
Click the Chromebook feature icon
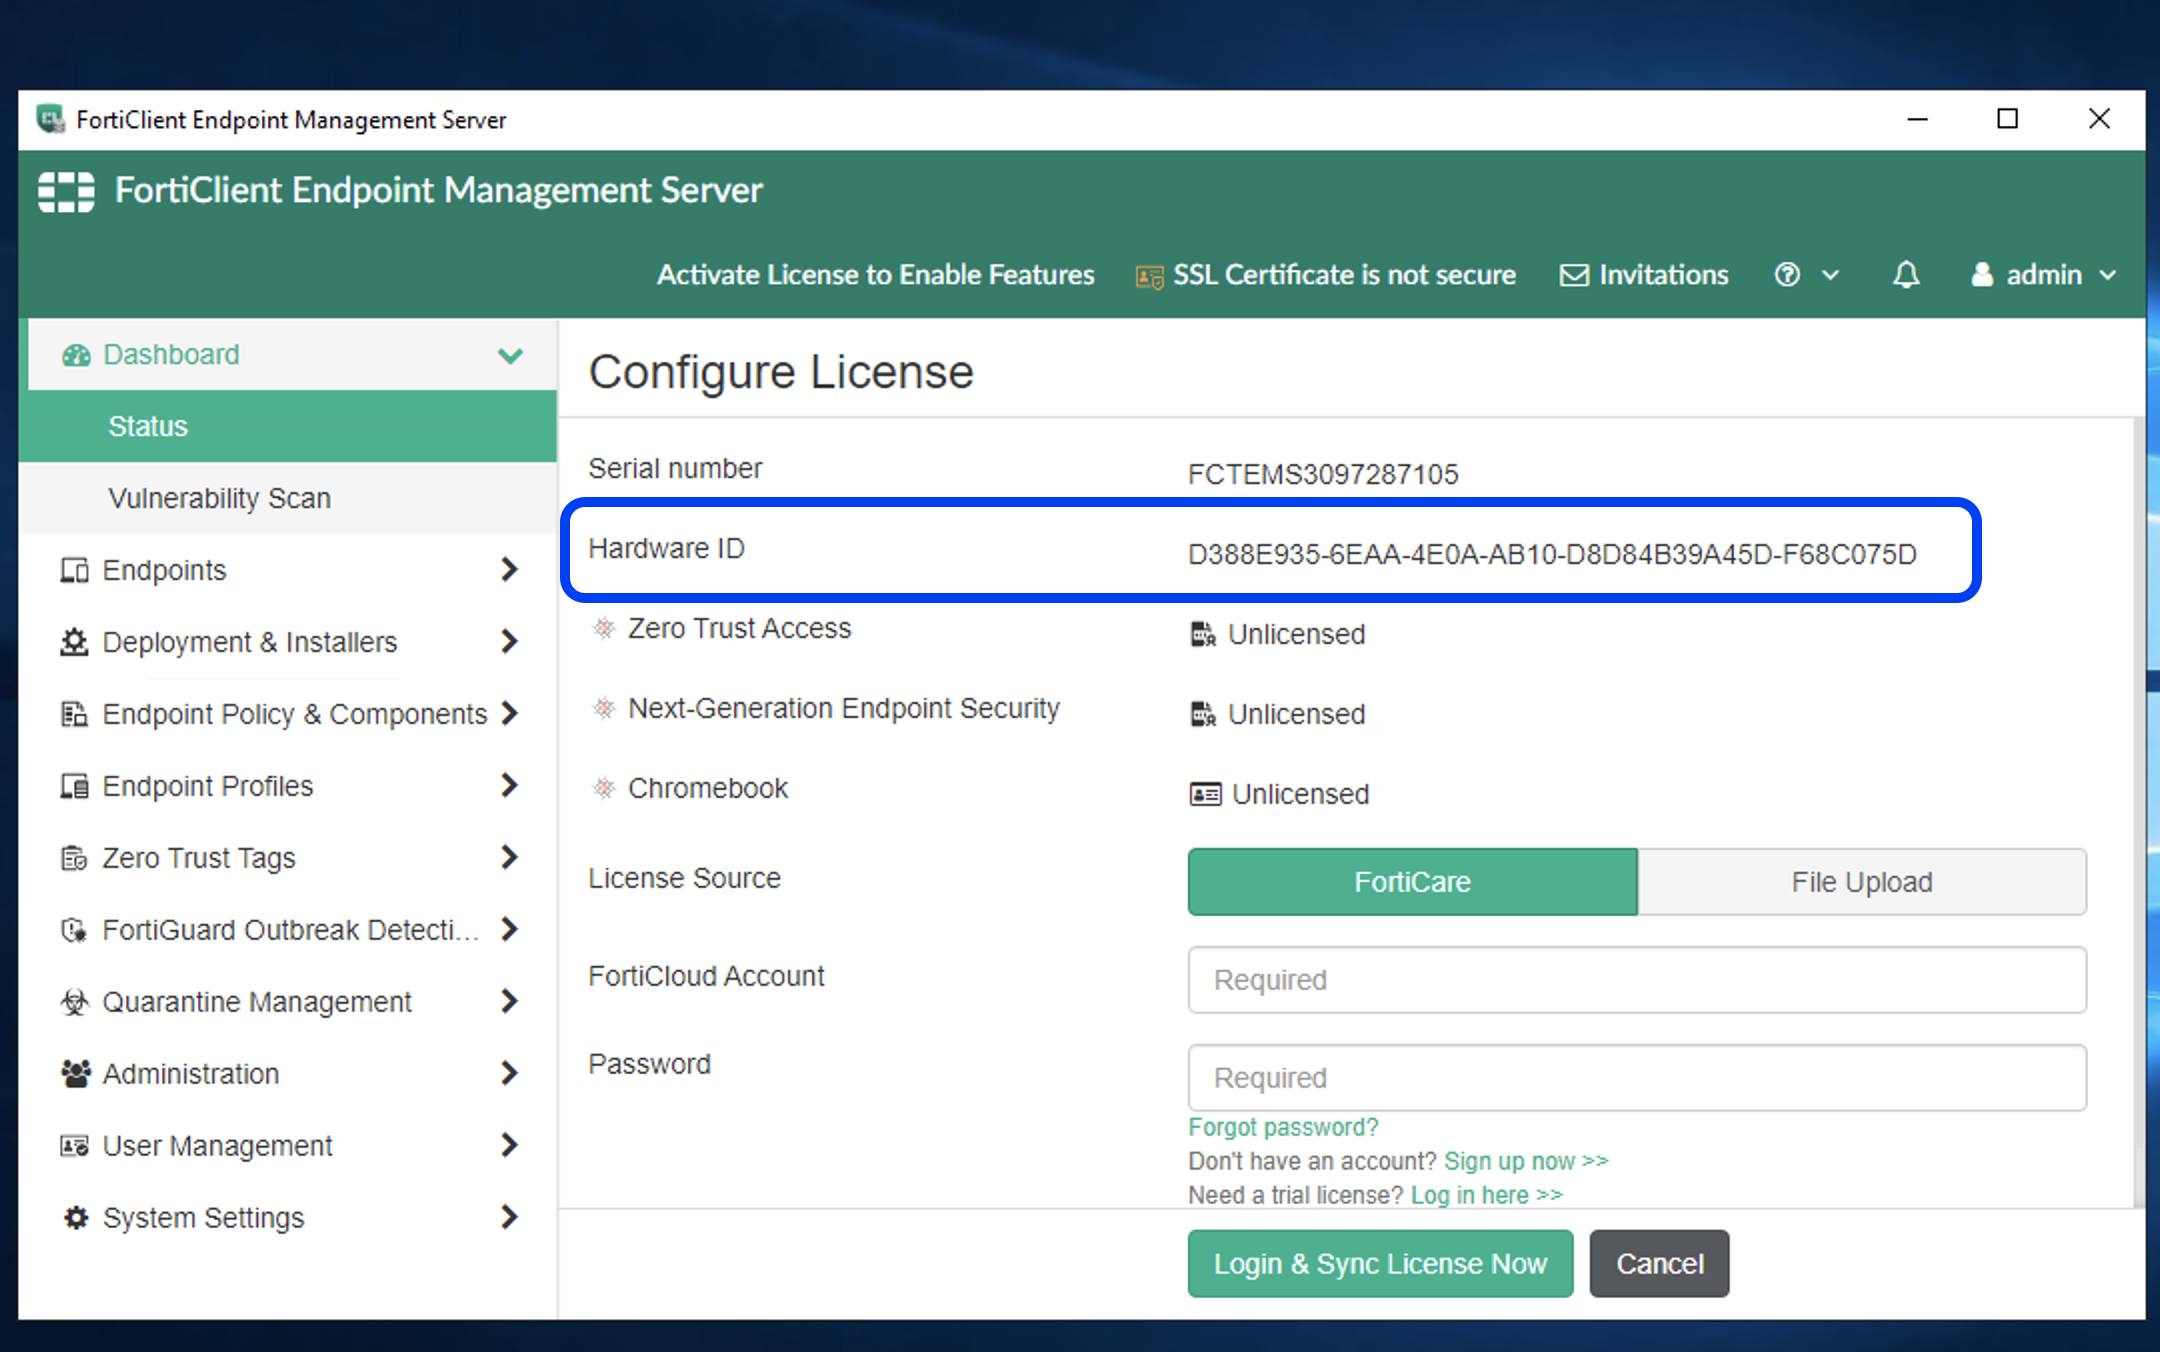(x=603, y=788)
